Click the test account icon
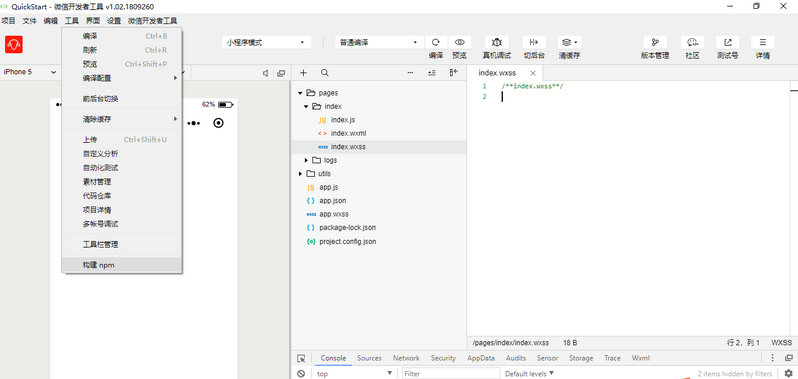The width and height of the screenshot is (798, 379). click(x=728, y=42)
